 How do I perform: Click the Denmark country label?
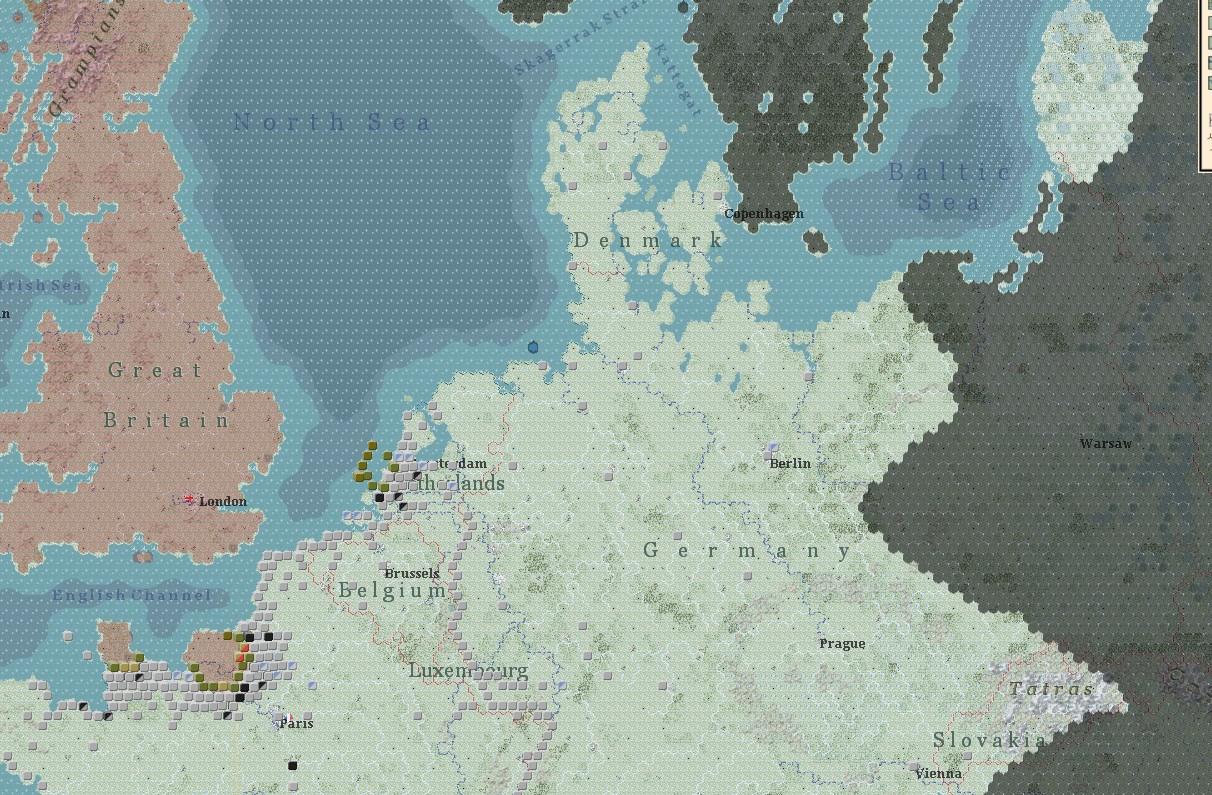coord(648,240)
